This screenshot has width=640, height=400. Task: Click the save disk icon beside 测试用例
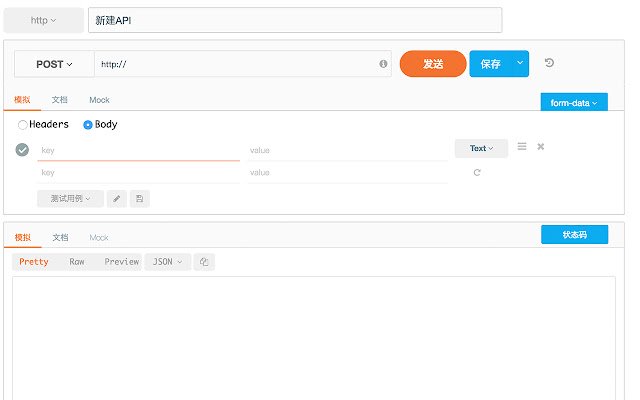click(x=140, y=199)
